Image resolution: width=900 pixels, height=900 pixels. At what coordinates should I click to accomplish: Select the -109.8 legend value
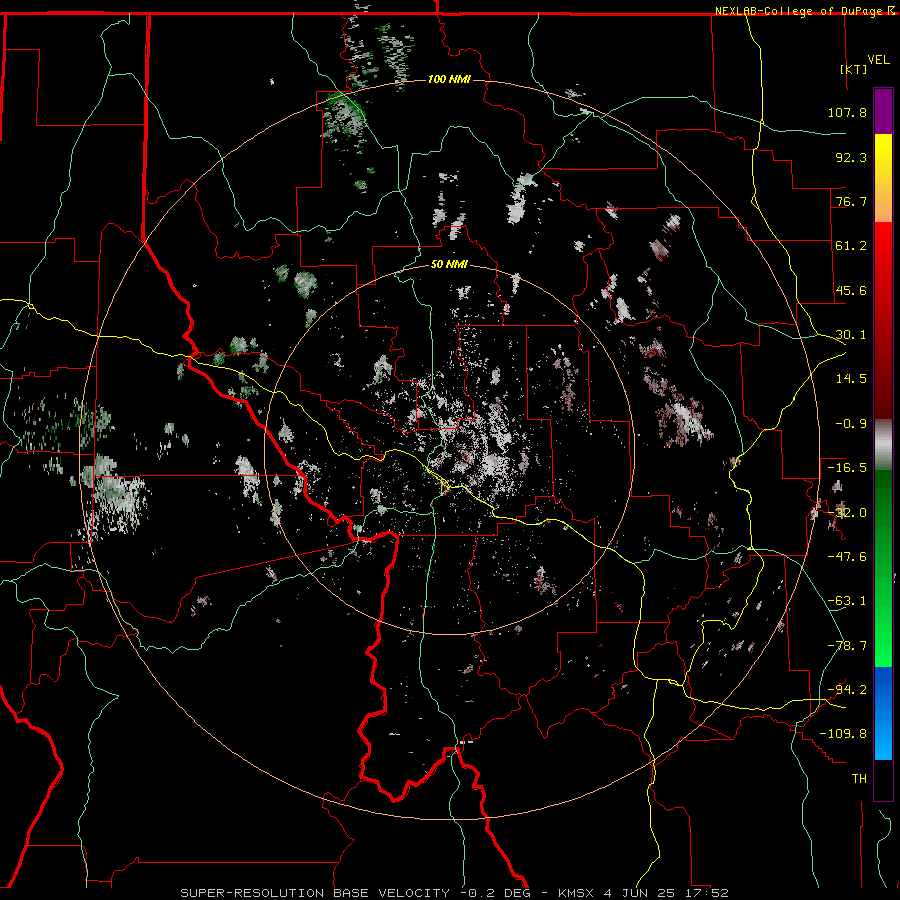point(843,734)
